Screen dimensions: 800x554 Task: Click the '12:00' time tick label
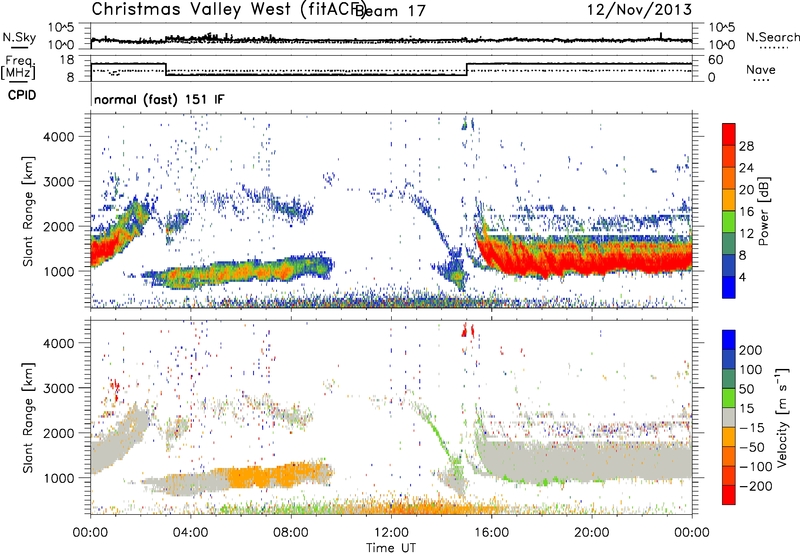[391, 533]
